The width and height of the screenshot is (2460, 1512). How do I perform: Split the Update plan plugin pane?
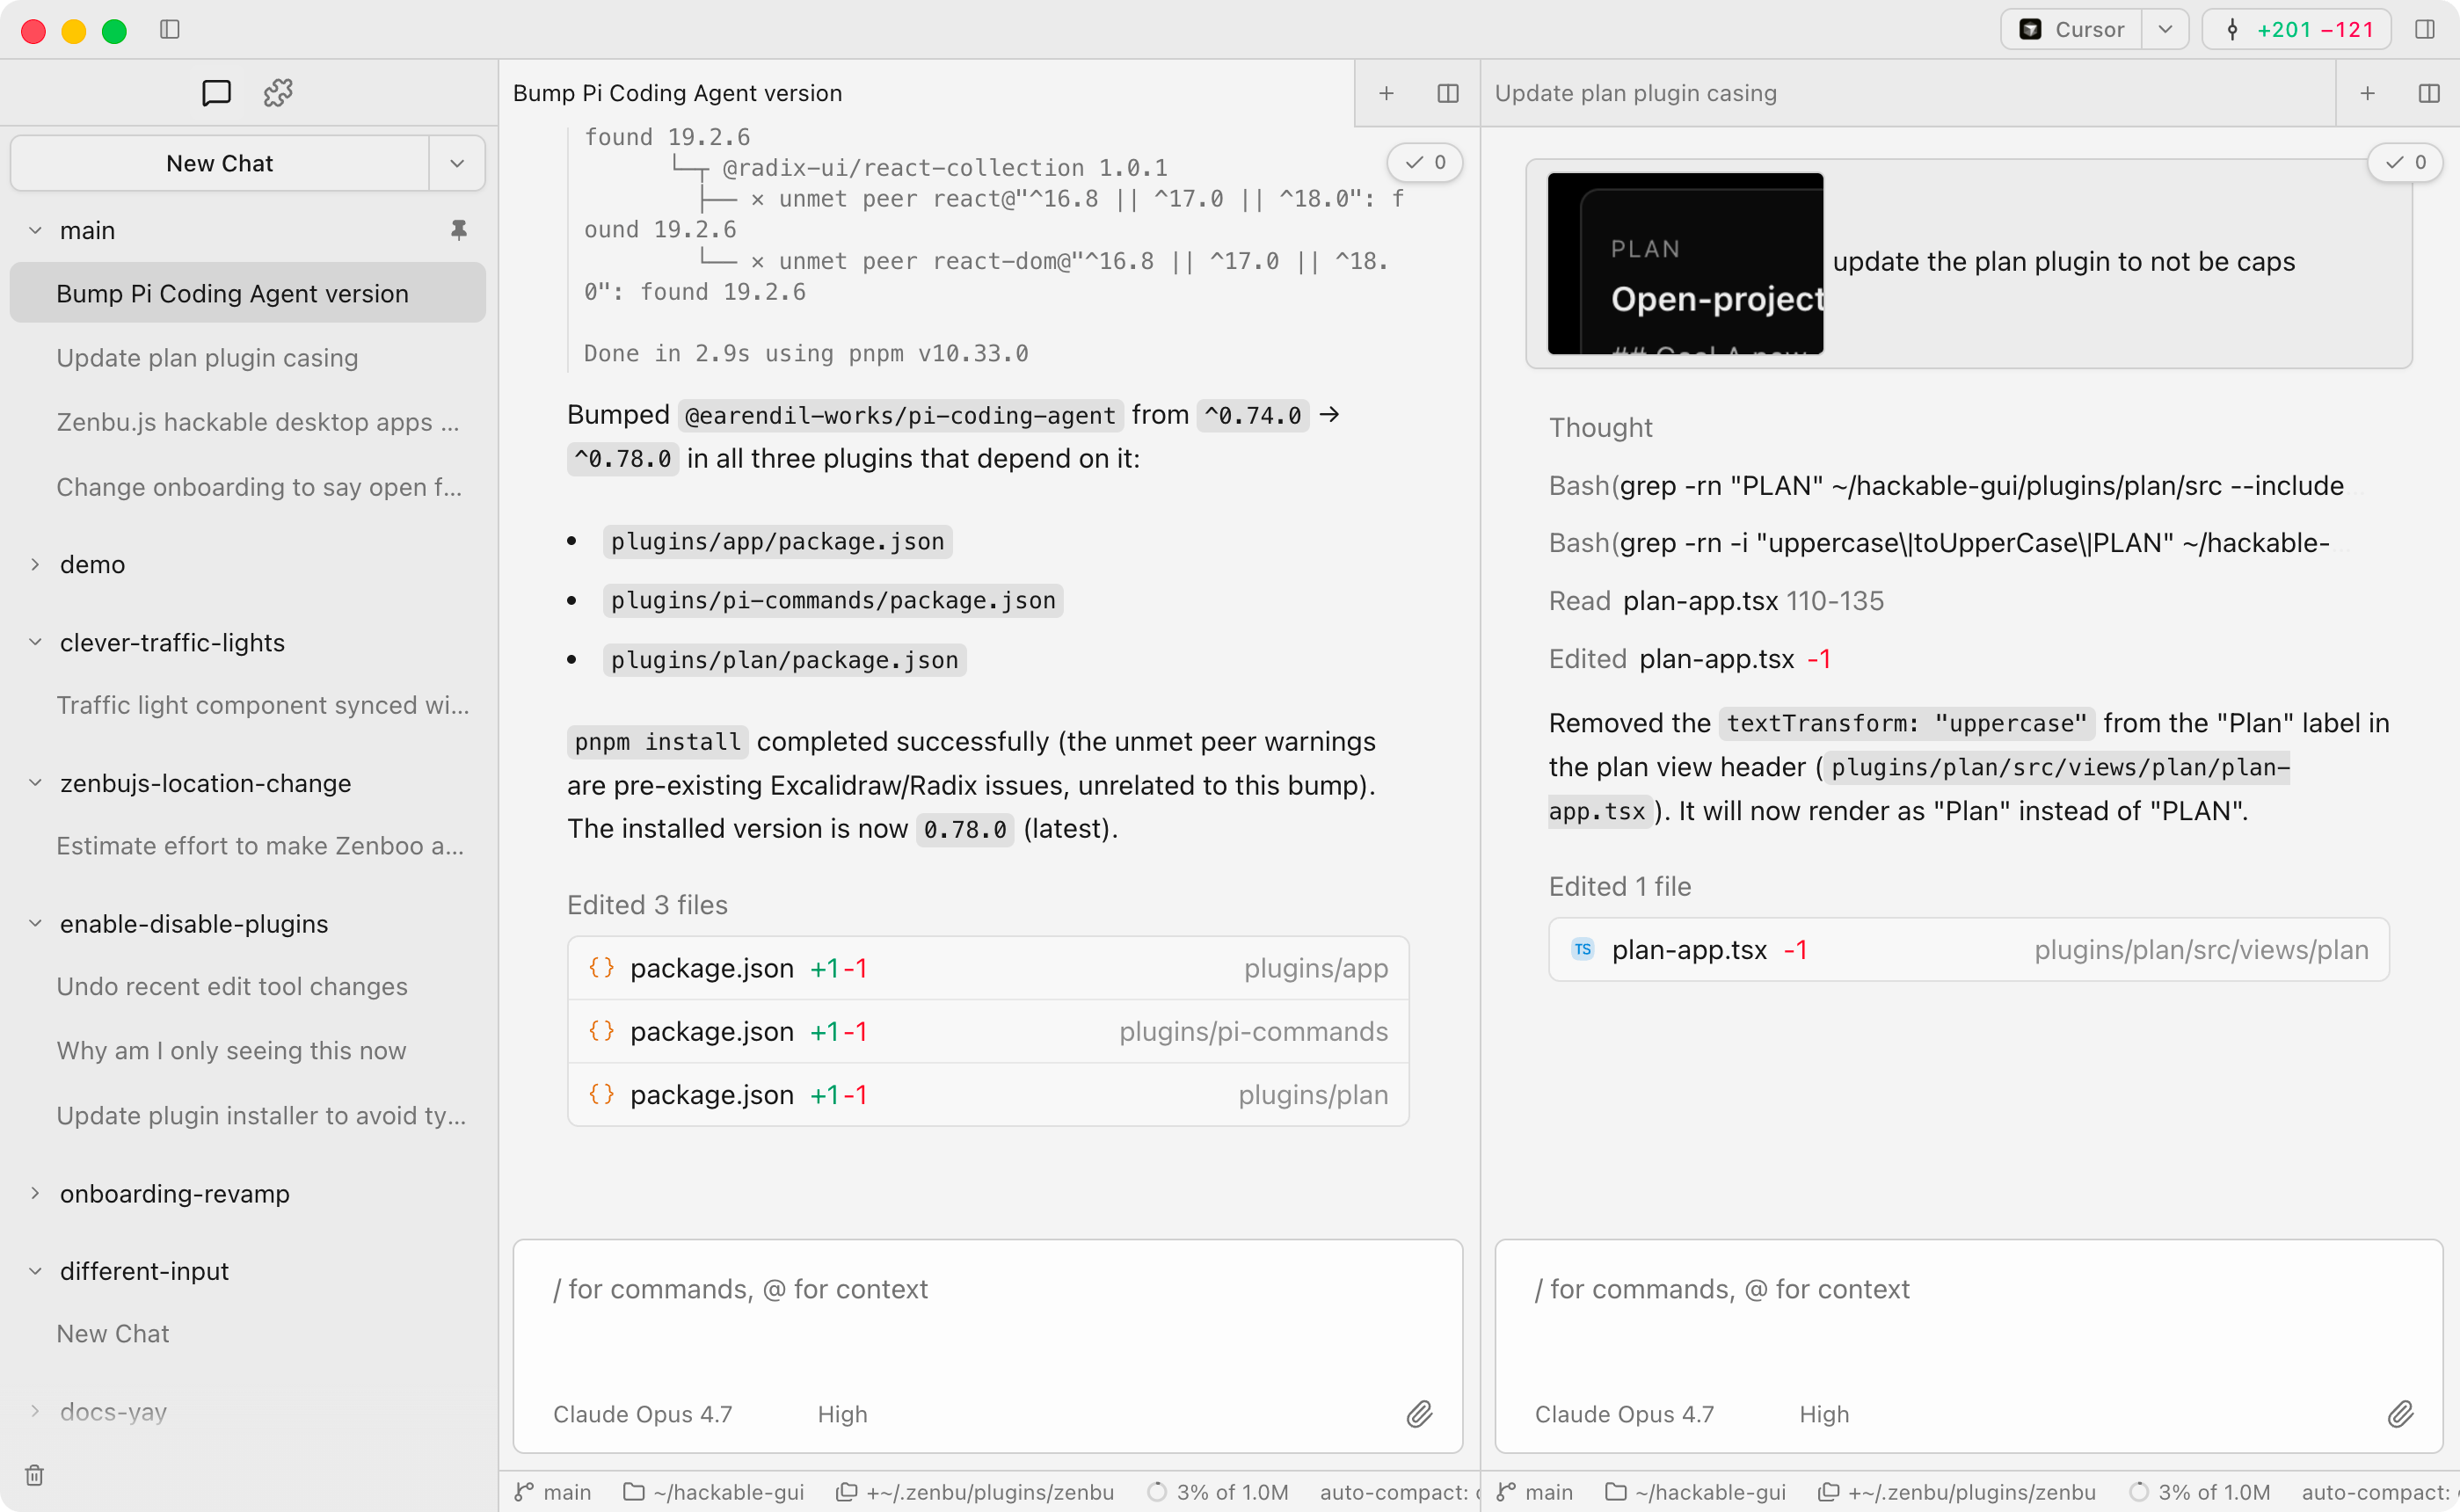2429,93
